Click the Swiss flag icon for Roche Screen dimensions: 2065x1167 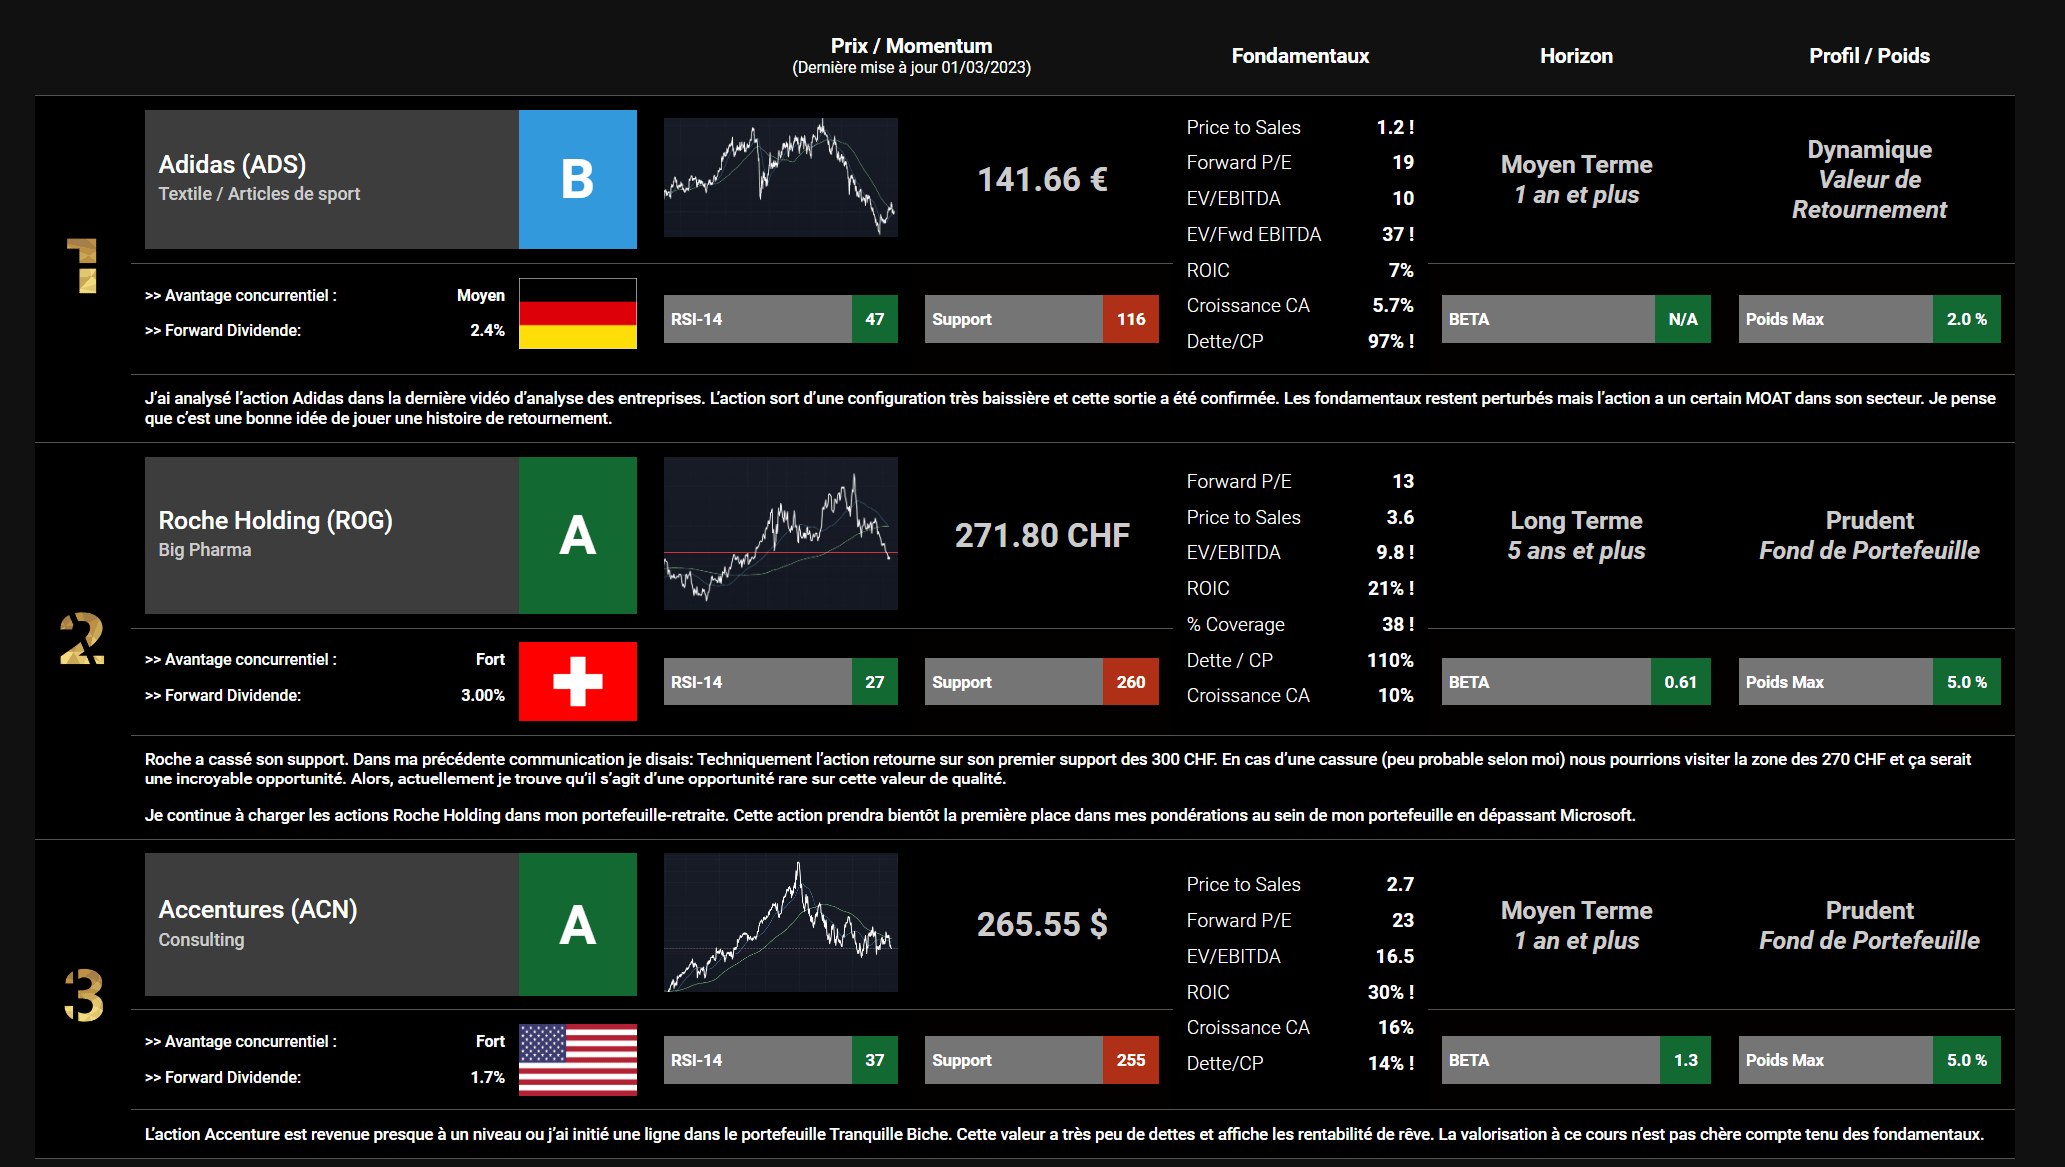(x=577, y=681)
